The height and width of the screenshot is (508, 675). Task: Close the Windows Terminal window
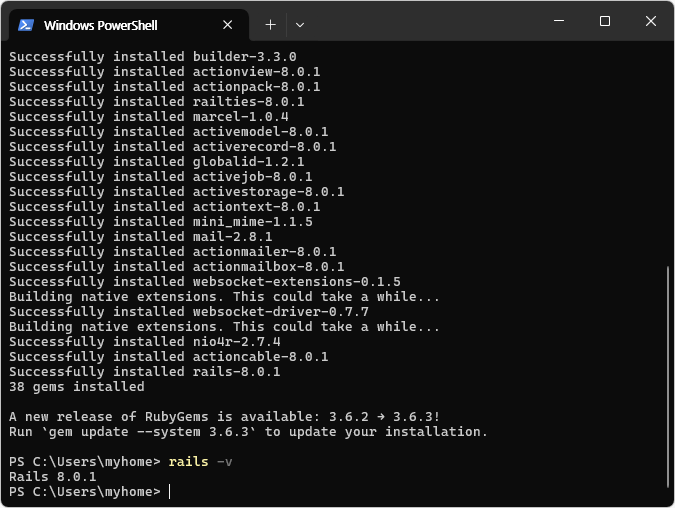pyautogui.click(x=650, y=22)
